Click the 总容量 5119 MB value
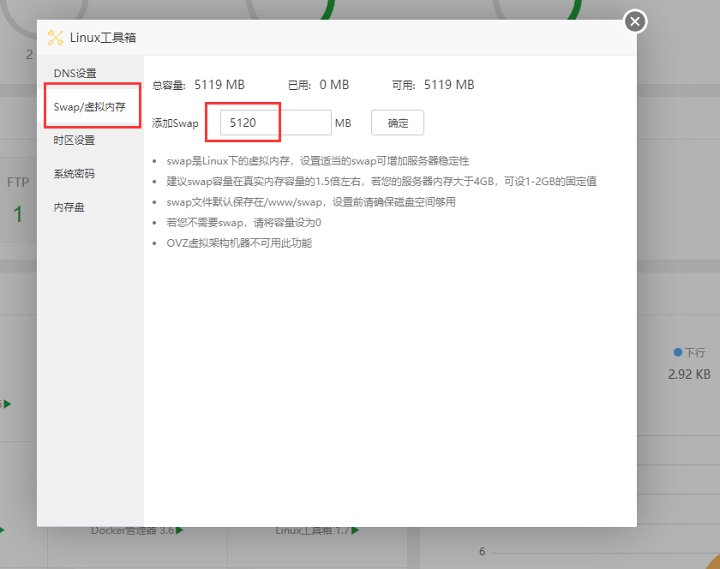This screenshot has width=720, height=569. [x=219, y=85]
